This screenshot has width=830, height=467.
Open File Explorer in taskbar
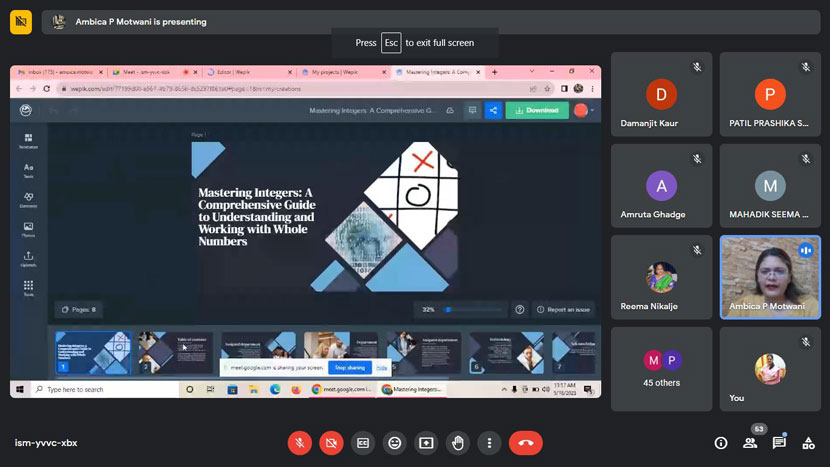coord(254,389)
